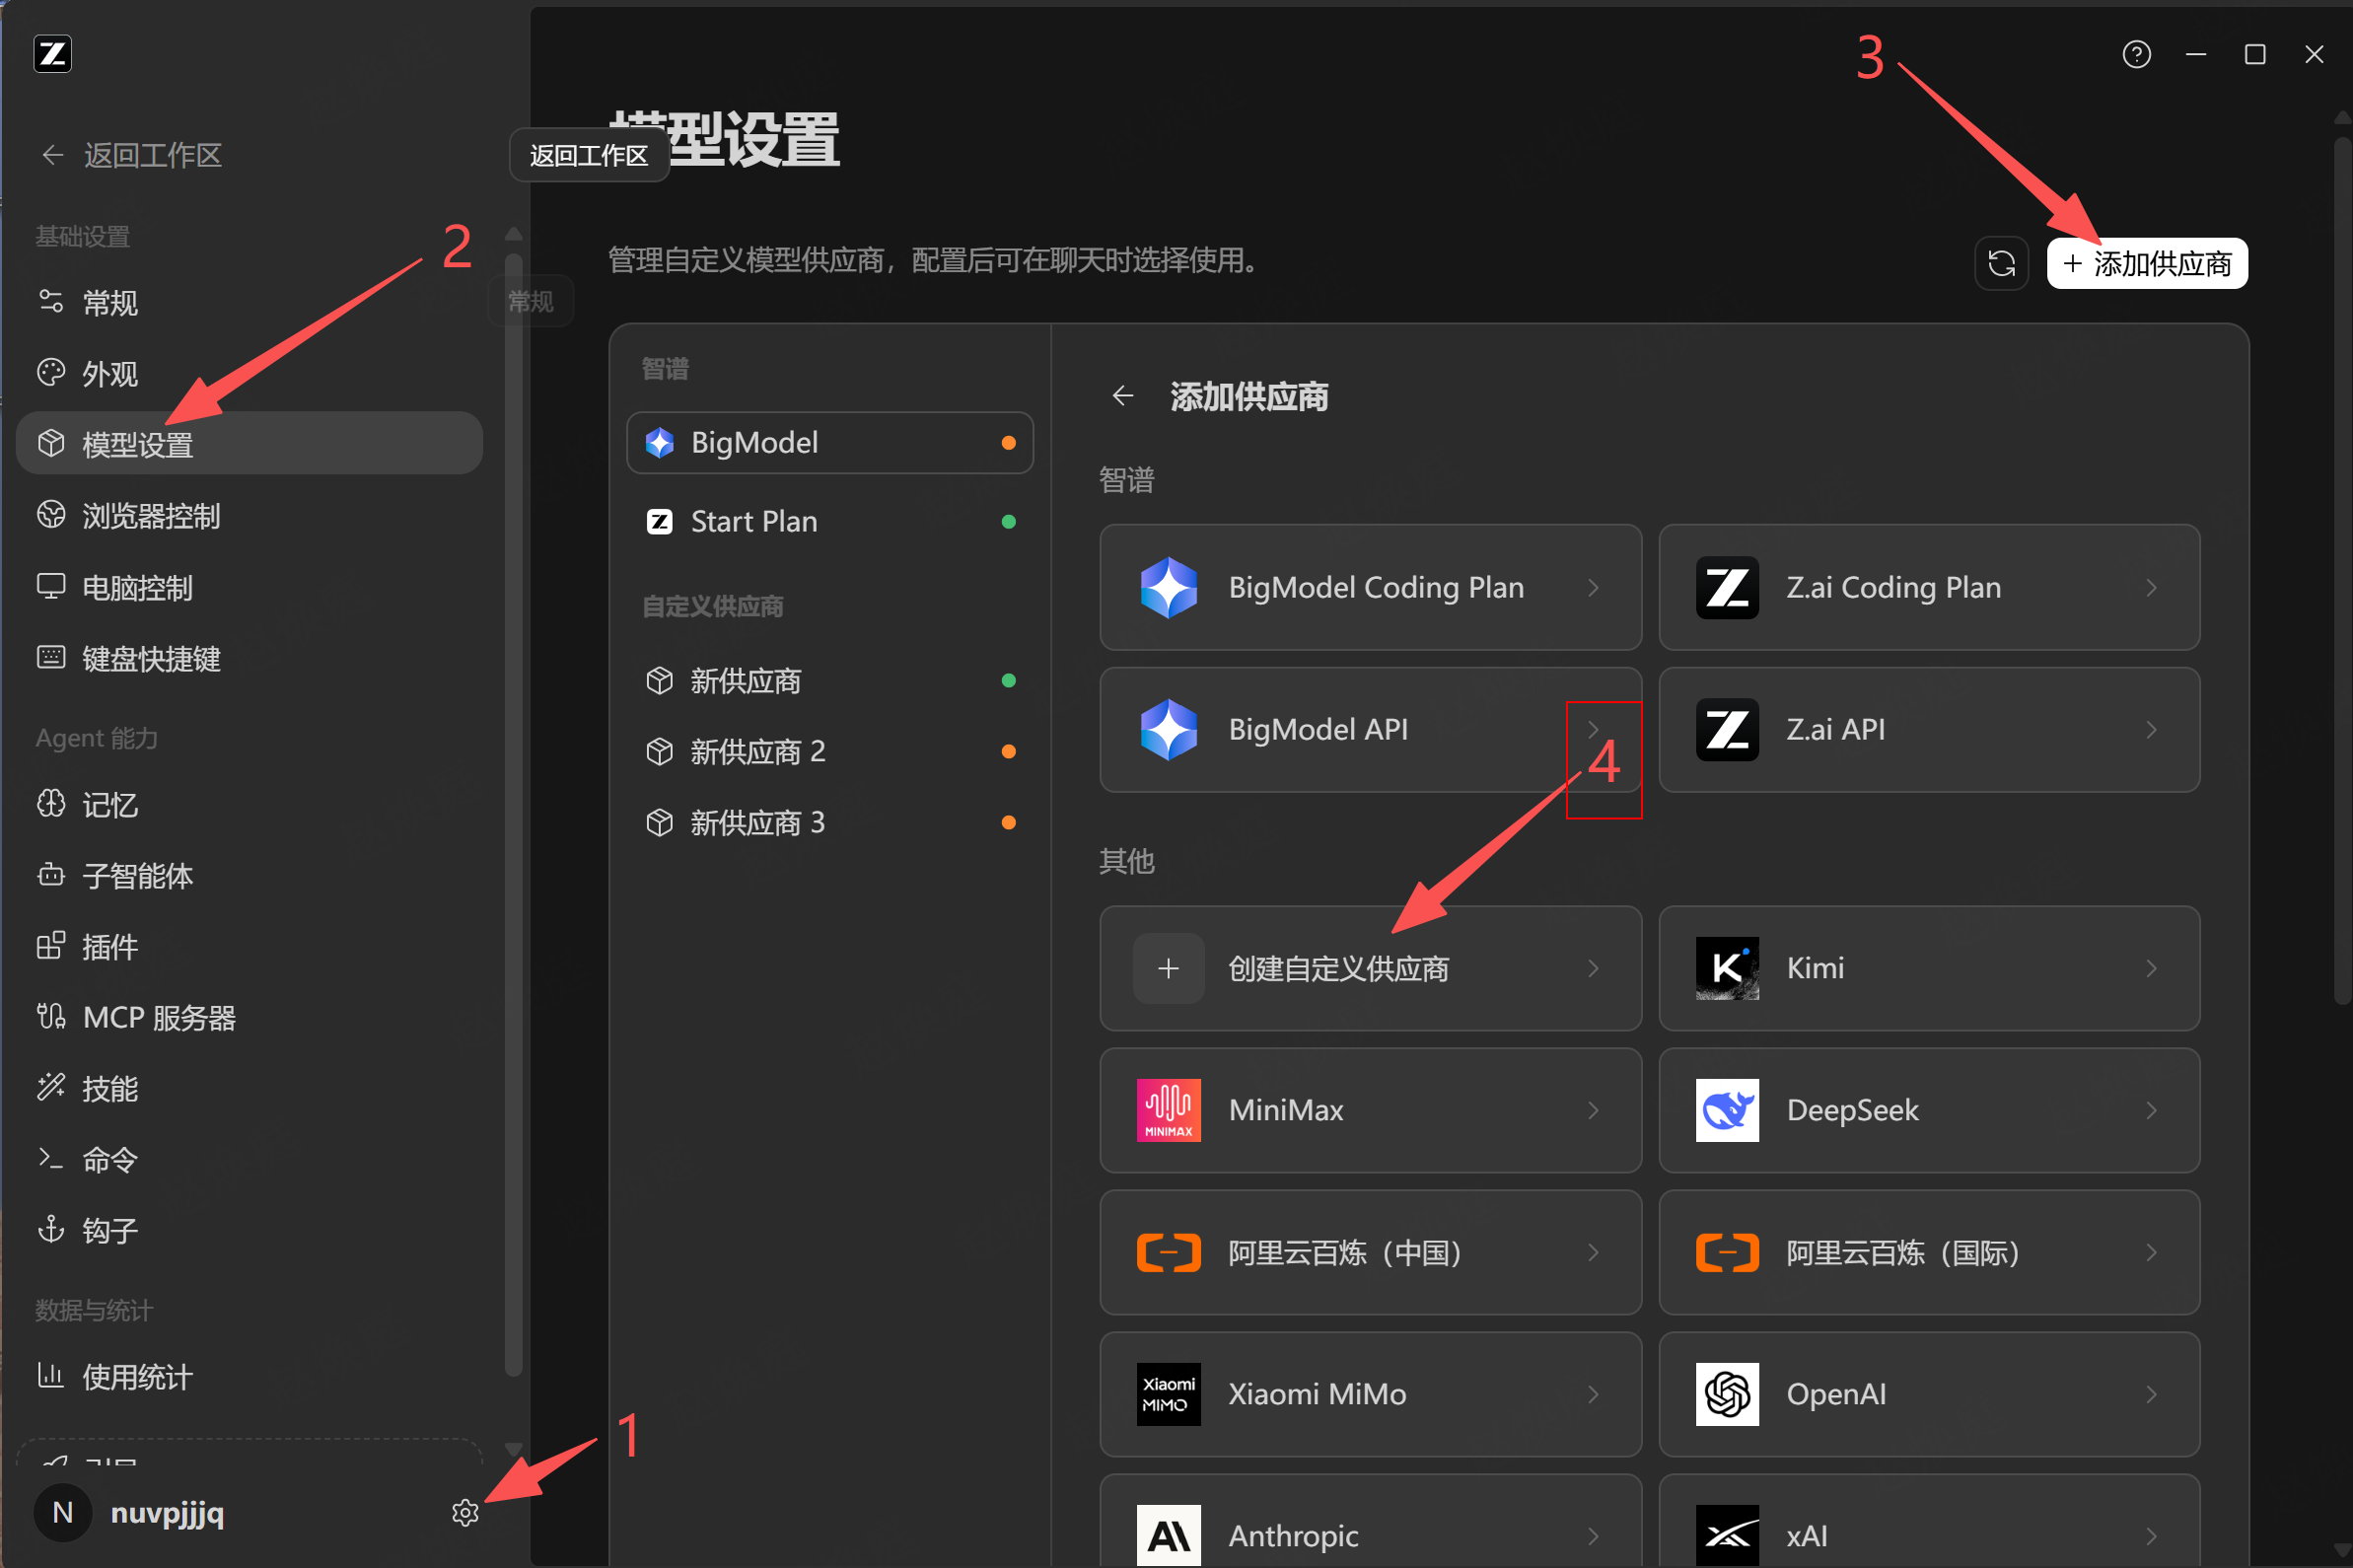
Task: Expand 阿里云百炼（国际）chevron
Action: 2151,1252
